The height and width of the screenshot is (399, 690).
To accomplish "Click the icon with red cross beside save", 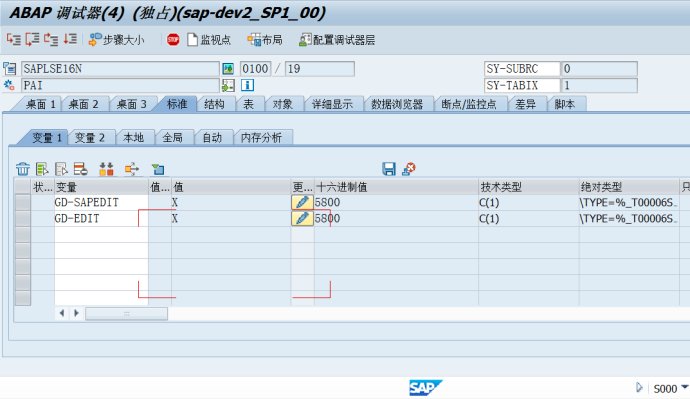I will coord(409,168).
